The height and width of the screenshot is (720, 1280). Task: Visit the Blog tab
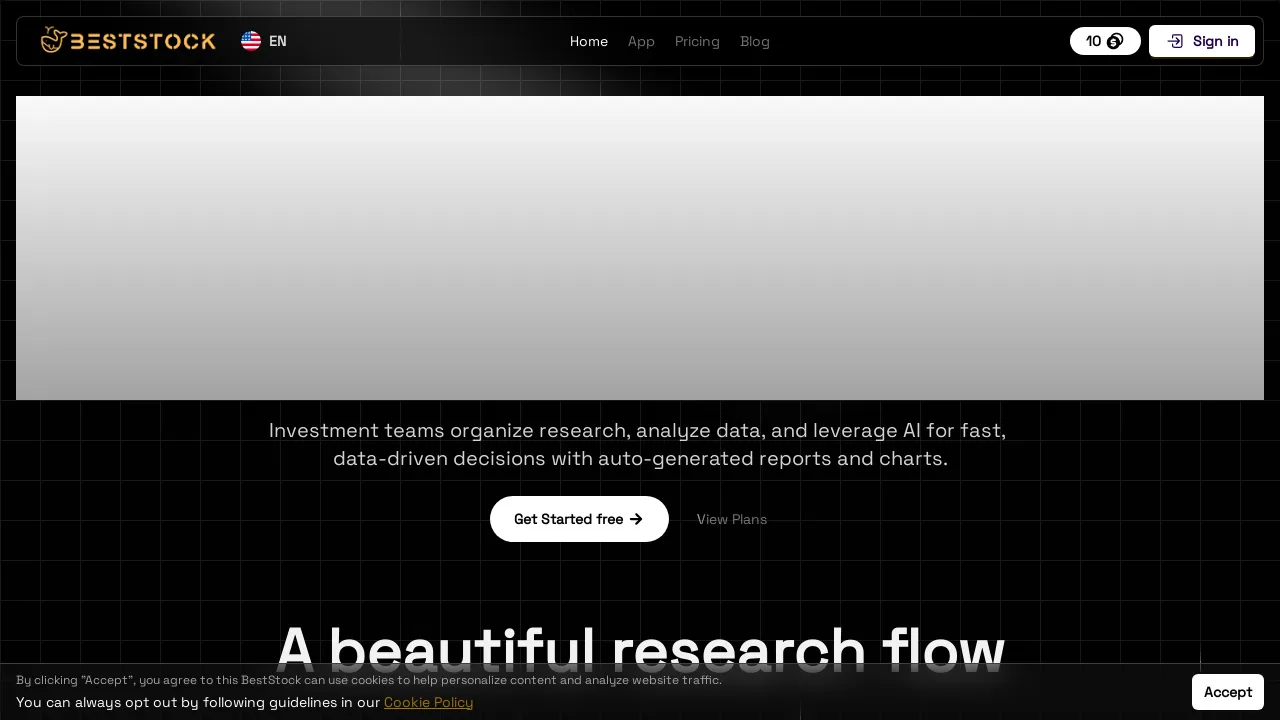[755, 41]
